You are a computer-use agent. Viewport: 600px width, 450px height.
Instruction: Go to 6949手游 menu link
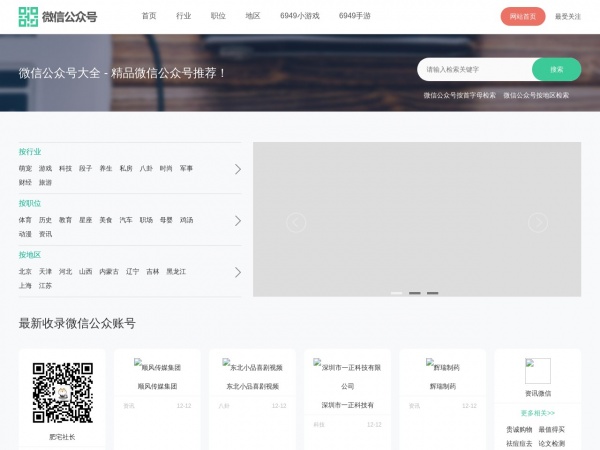point(355,16)
